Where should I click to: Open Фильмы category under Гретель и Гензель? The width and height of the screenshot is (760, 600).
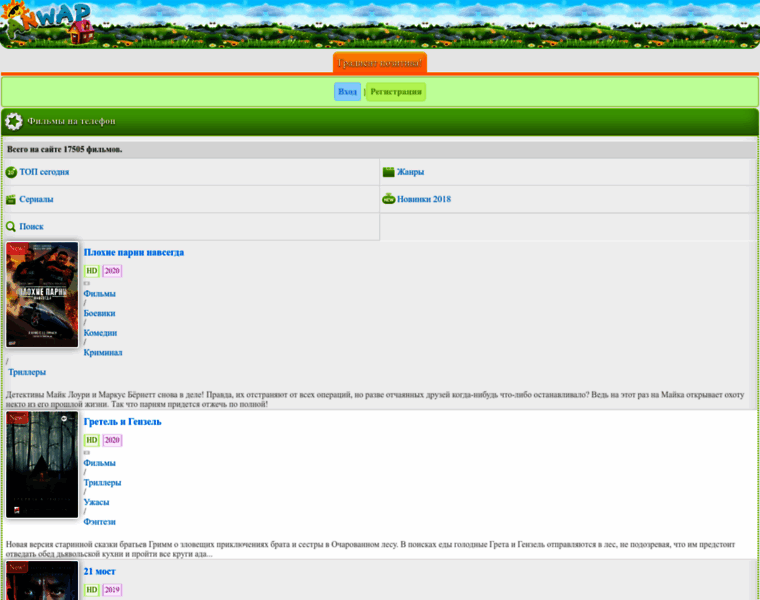click(99, 463)
